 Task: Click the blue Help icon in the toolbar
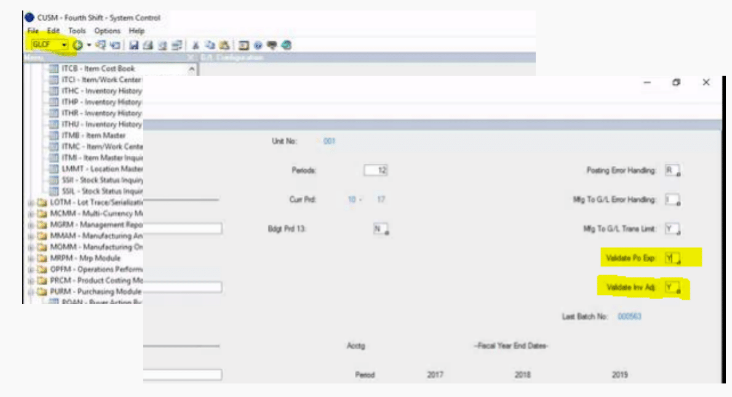click(x=258, y=45)
